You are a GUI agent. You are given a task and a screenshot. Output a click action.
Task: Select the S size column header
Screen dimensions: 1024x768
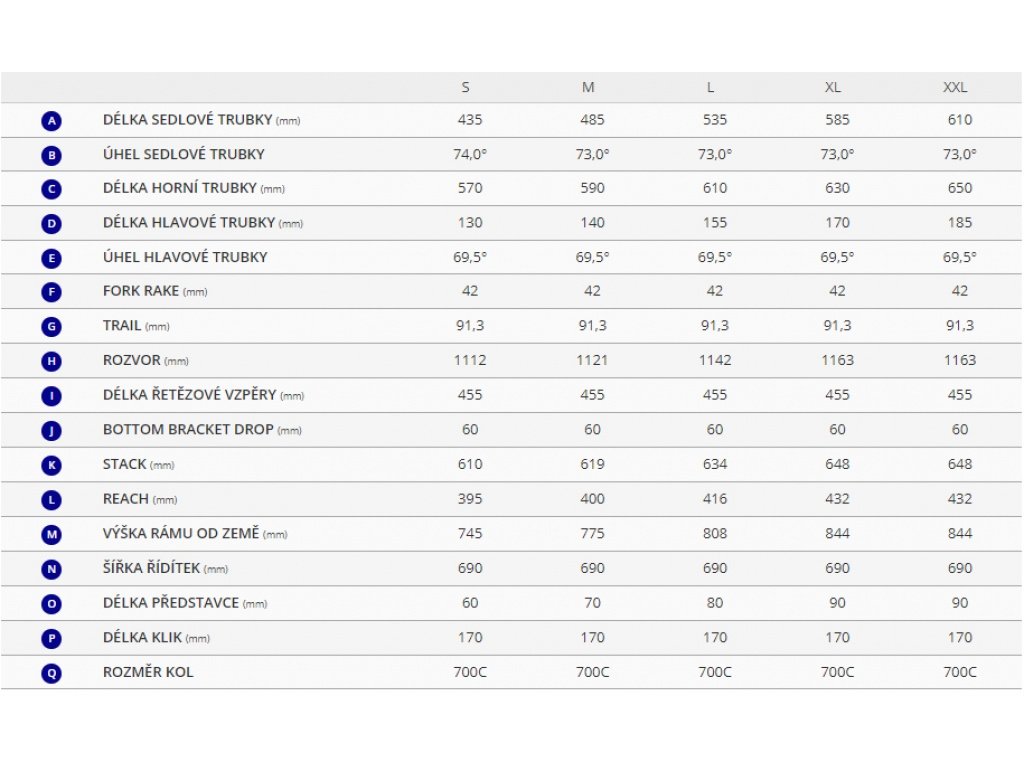pyautogui.click(x=466, y=87)
